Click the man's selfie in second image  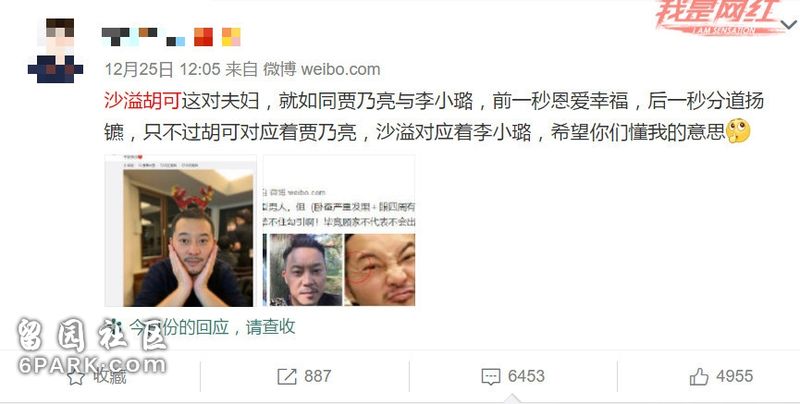tap(305, 270)
